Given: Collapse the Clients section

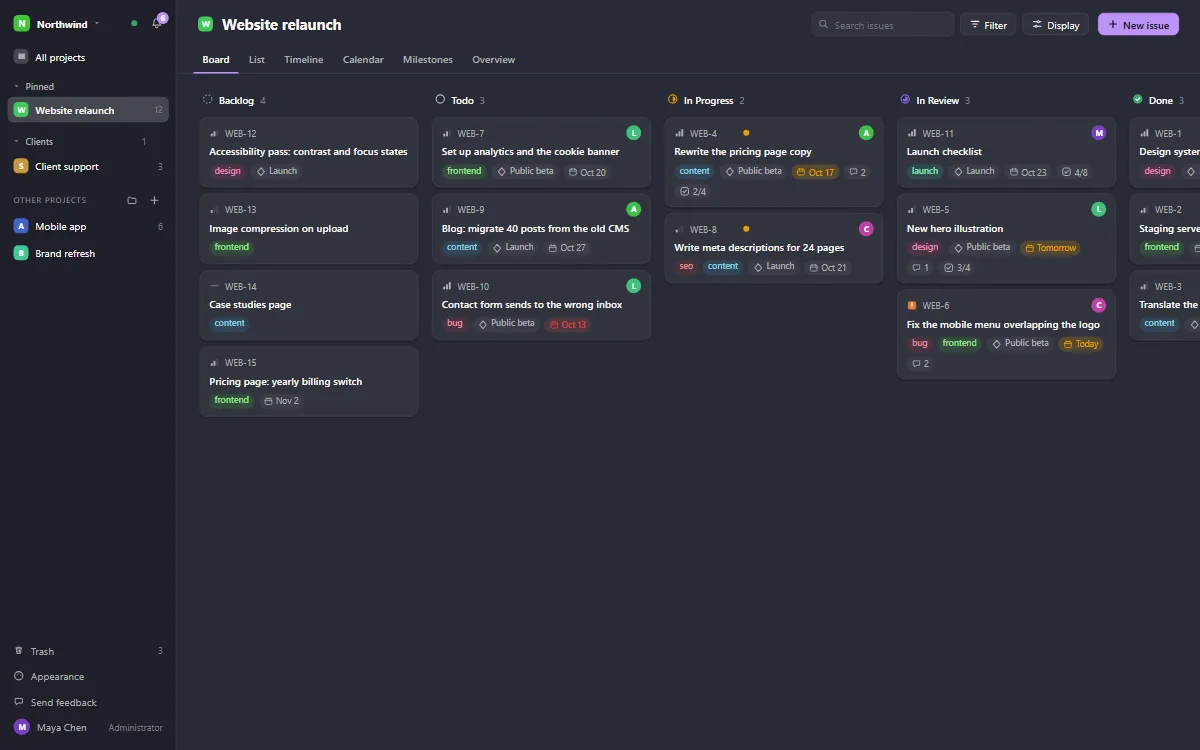Looking at the screenshot, I should [17, 142].
